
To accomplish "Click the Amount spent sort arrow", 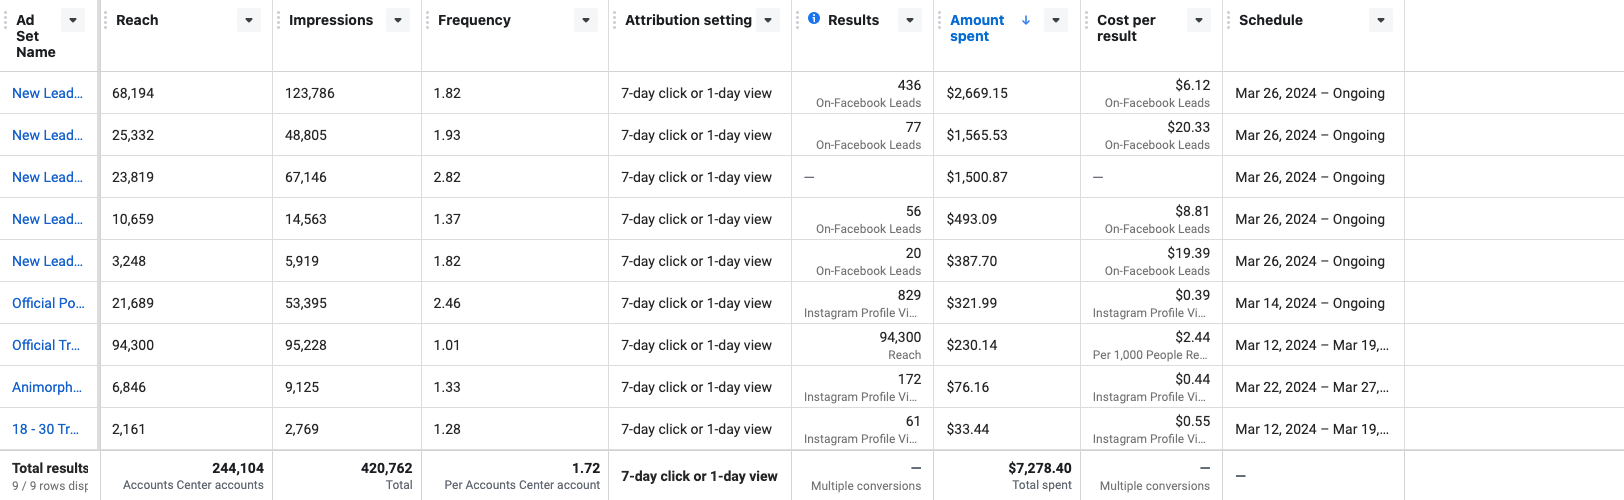I will (1026, 20).
